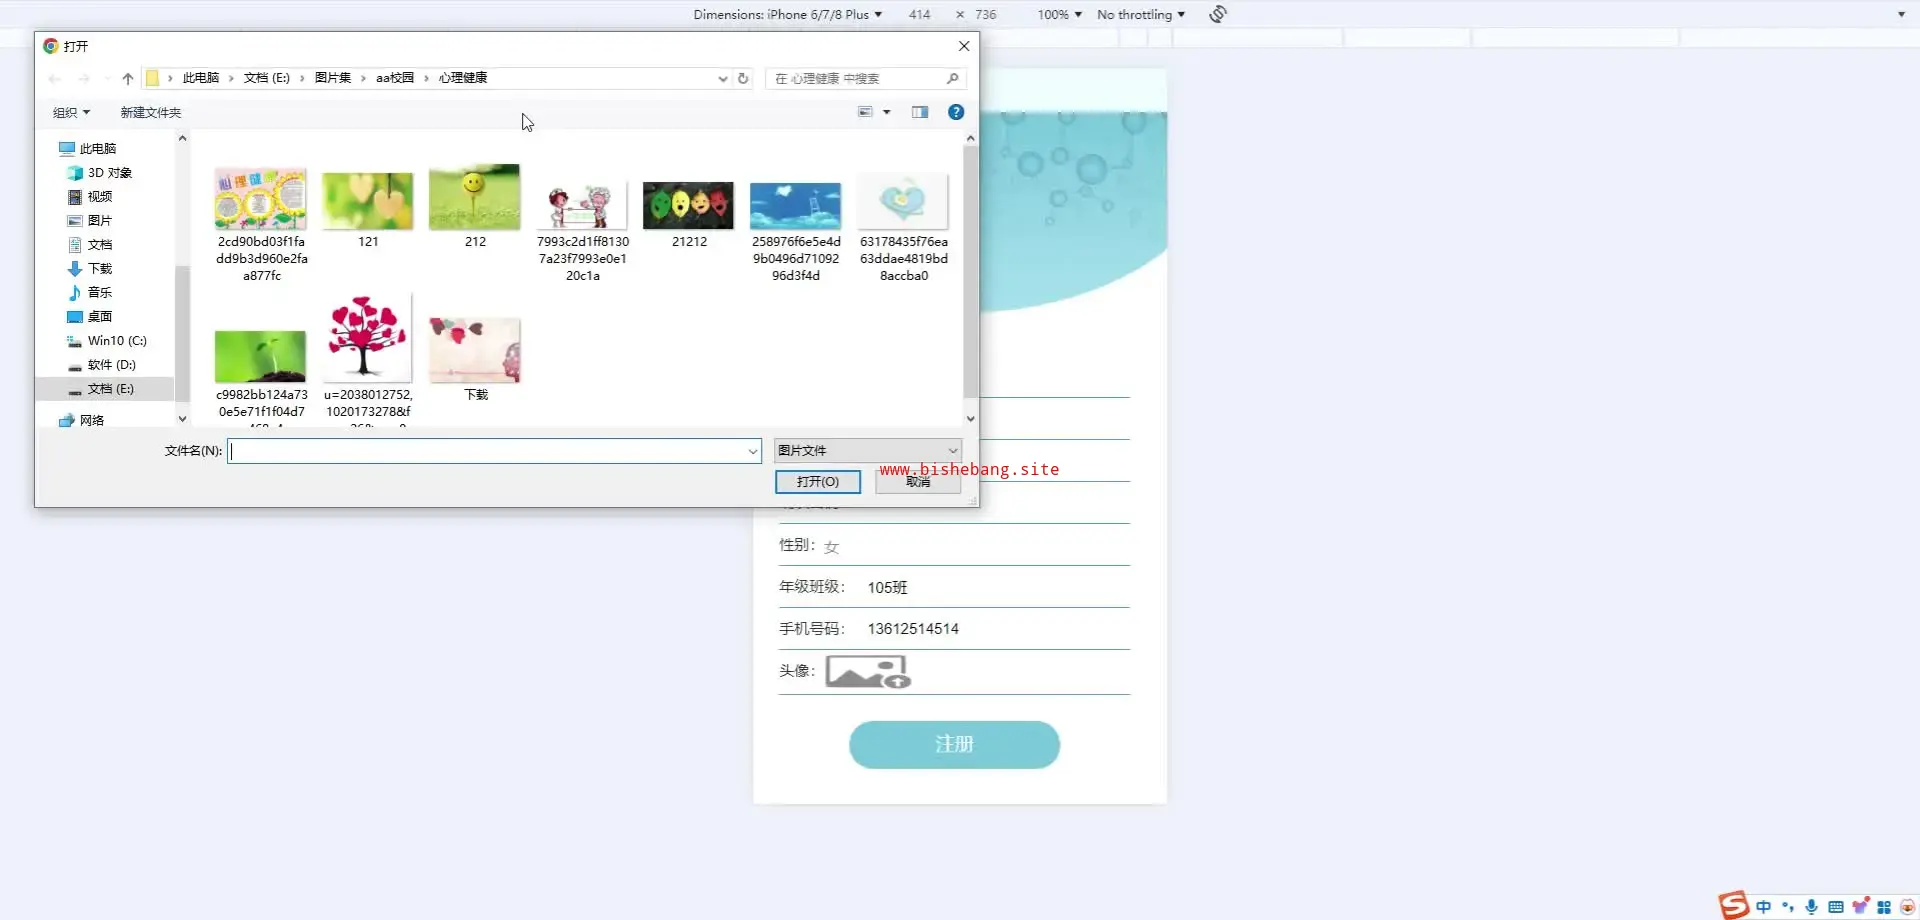Select the heart tree image u=2038012752

pos(368,358)
